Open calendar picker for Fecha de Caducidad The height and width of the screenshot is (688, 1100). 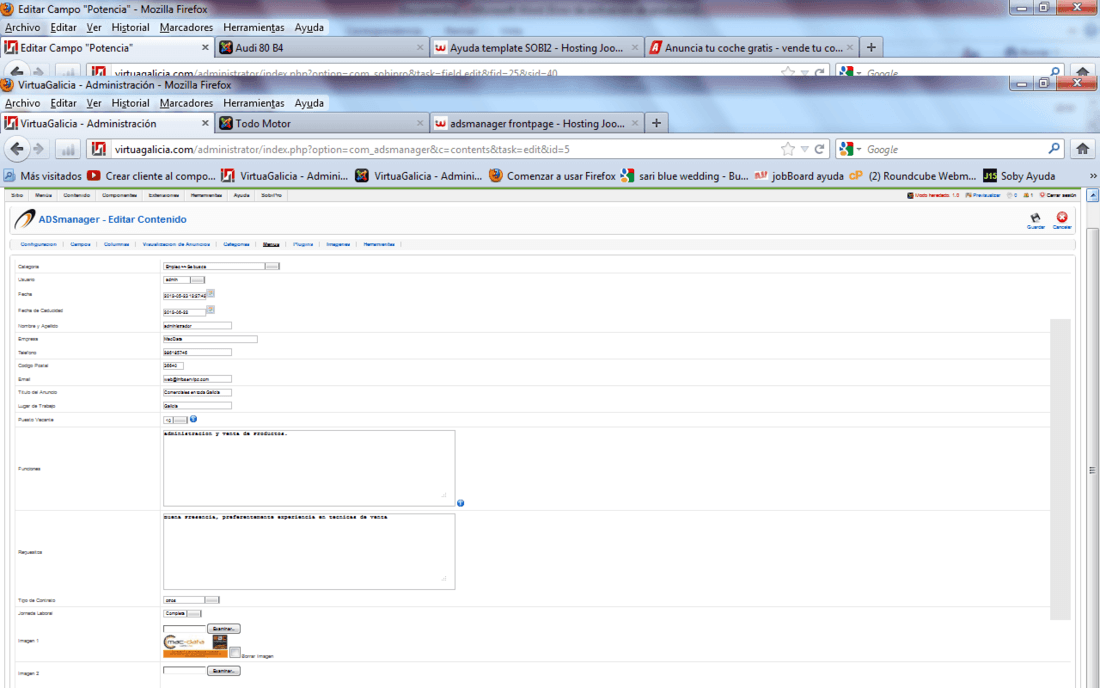click(210, 309)
